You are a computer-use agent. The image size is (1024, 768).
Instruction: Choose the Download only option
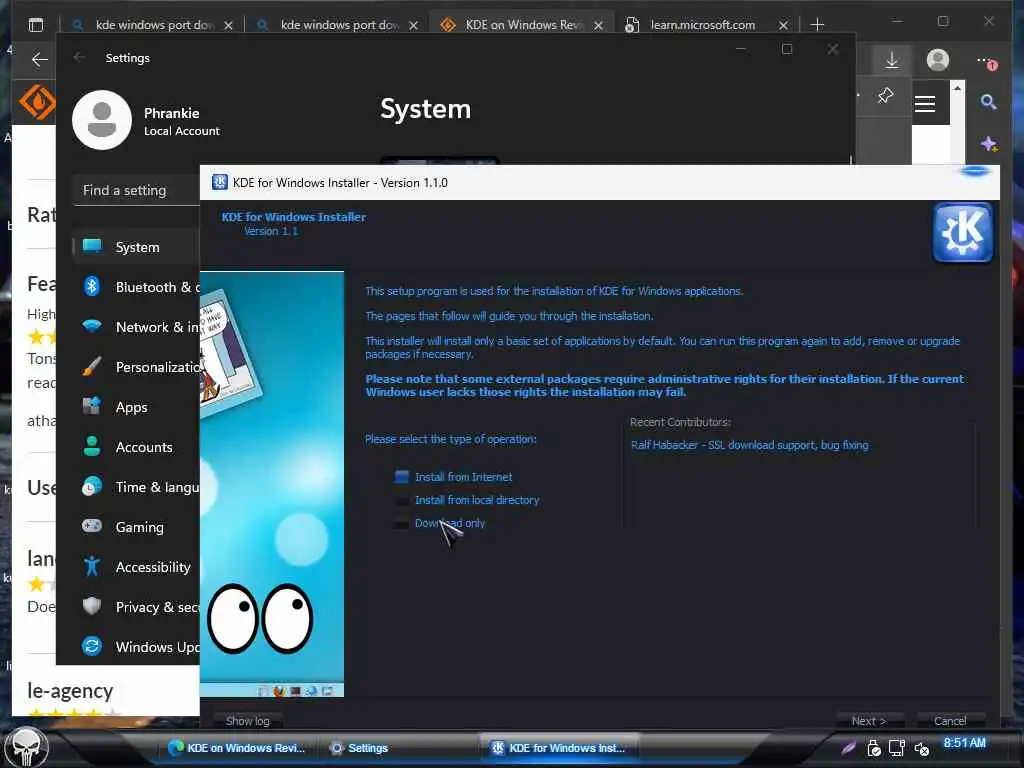point(440,523)
